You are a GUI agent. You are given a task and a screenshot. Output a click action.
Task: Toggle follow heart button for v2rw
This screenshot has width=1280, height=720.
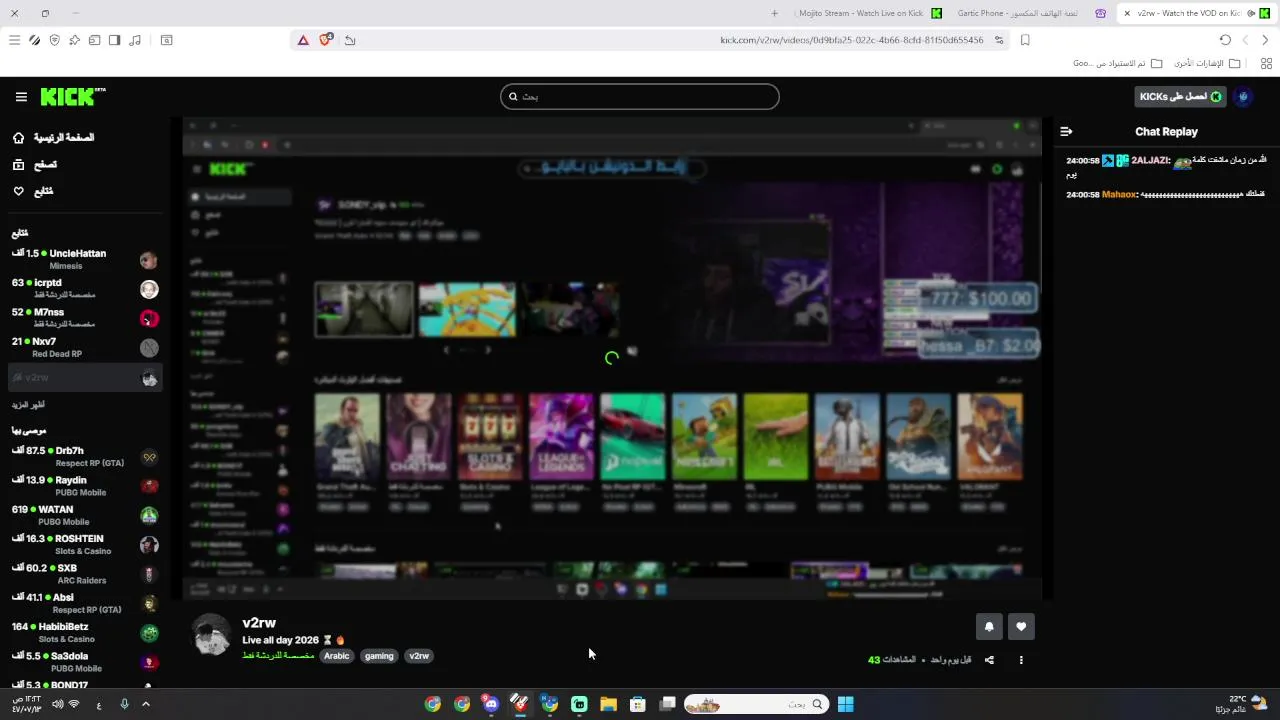point(1021,627)
